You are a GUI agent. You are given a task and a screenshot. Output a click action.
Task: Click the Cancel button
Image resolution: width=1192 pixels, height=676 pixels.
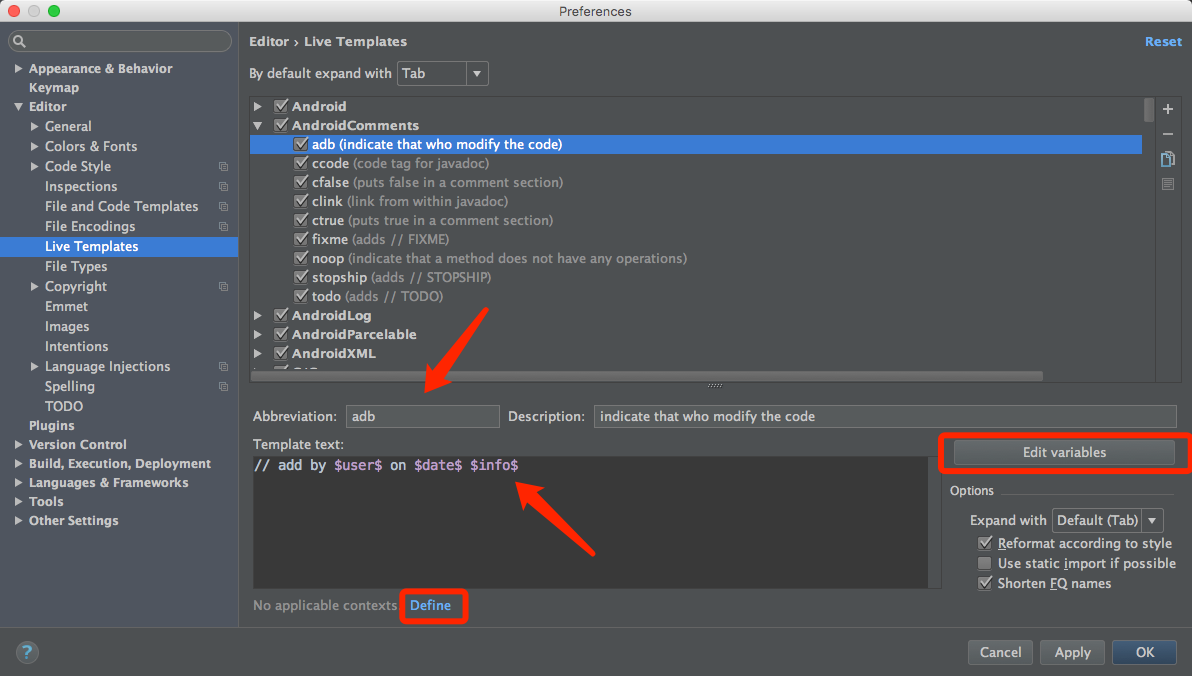1000,652
